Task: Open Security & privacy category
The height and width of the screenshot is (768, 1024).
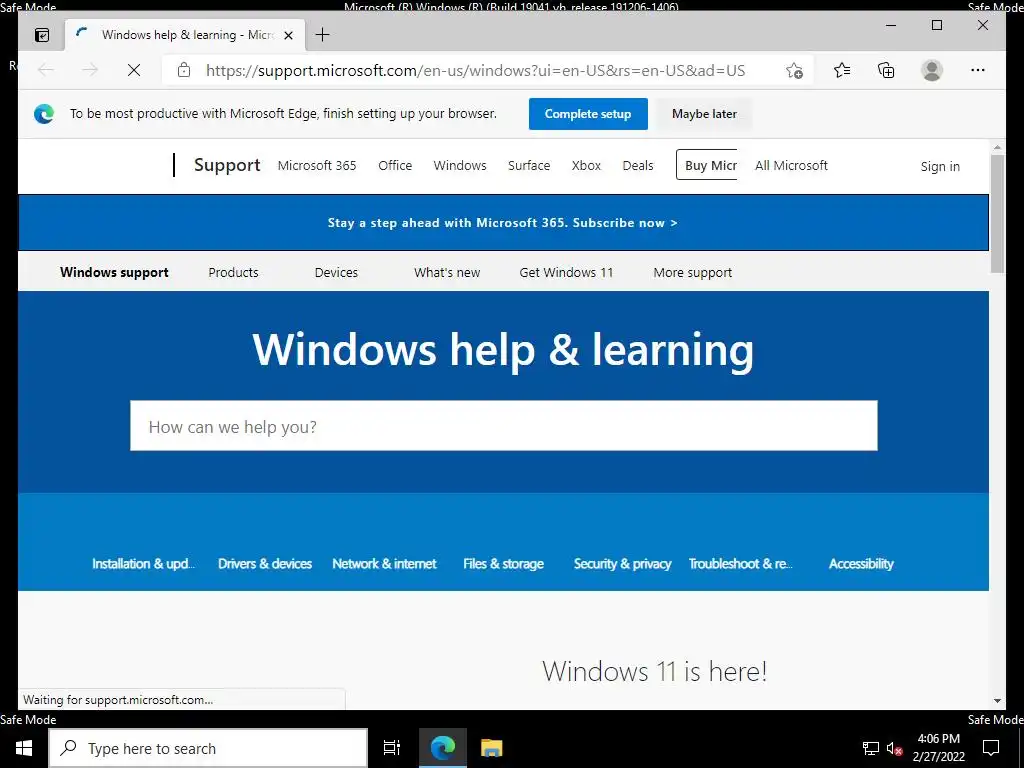Action: click(x=622, y=564)
